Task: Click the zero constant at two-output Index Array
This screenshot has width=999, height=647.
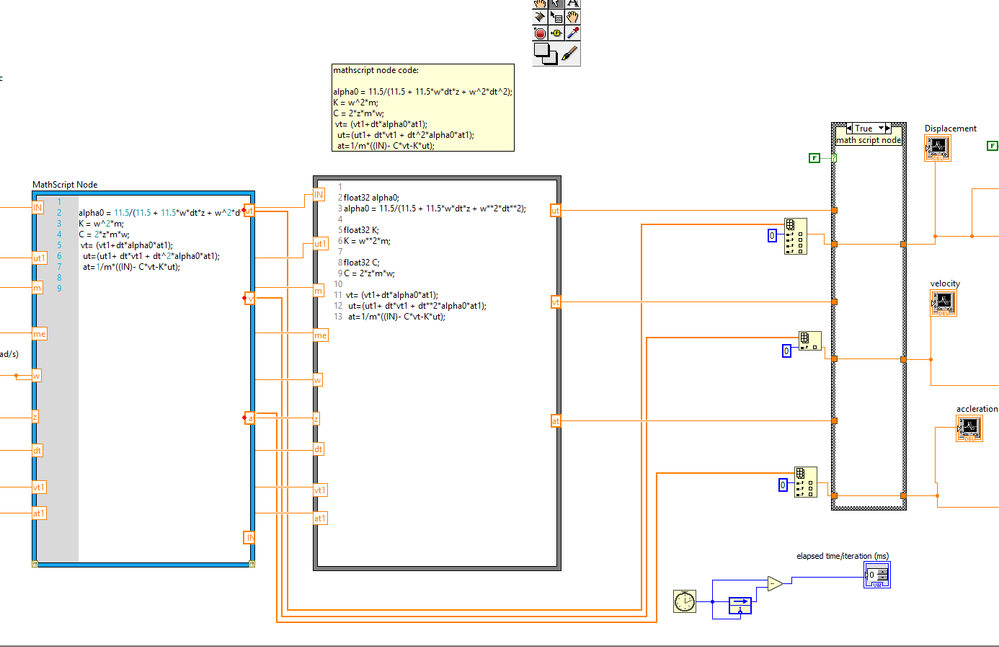Action: [786, 351]
